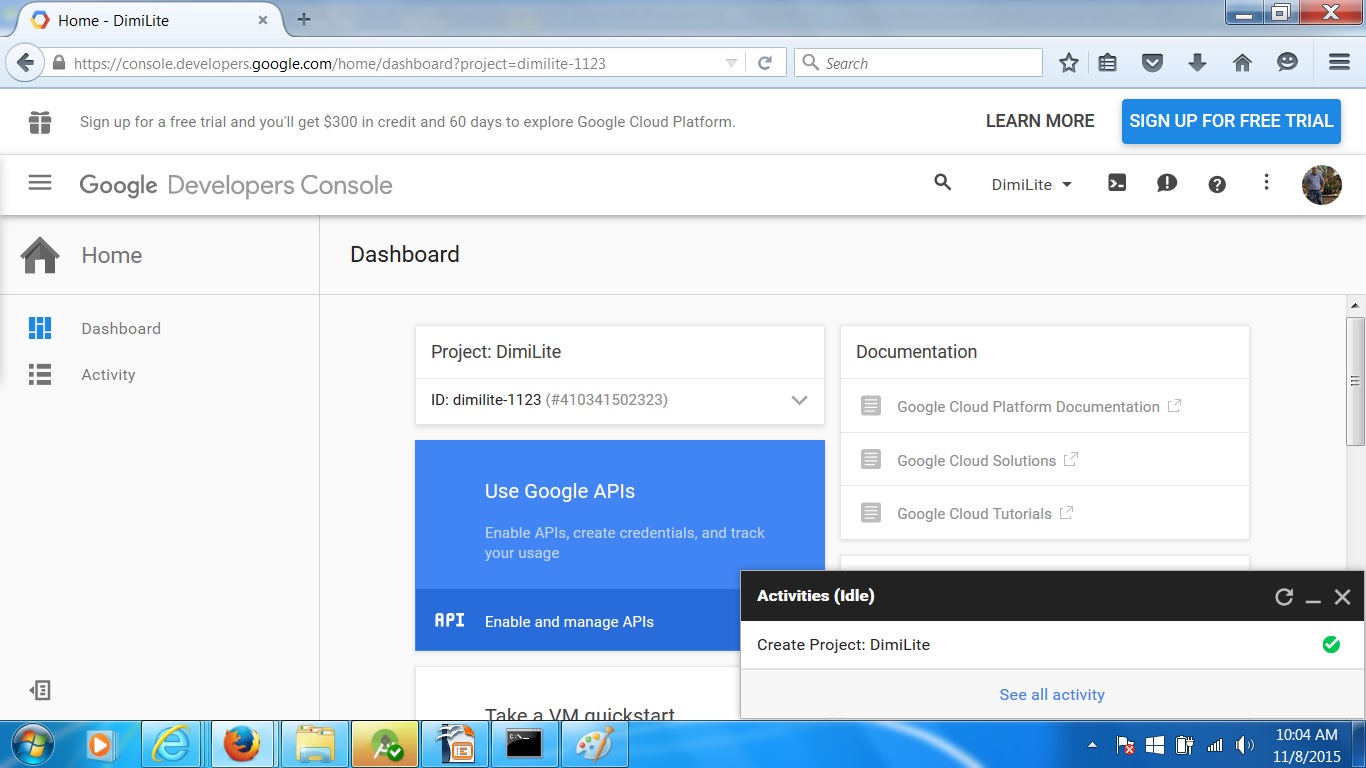Close the Activities panel
Screen dimensions: 1366x768
(x=1343, y=597)
